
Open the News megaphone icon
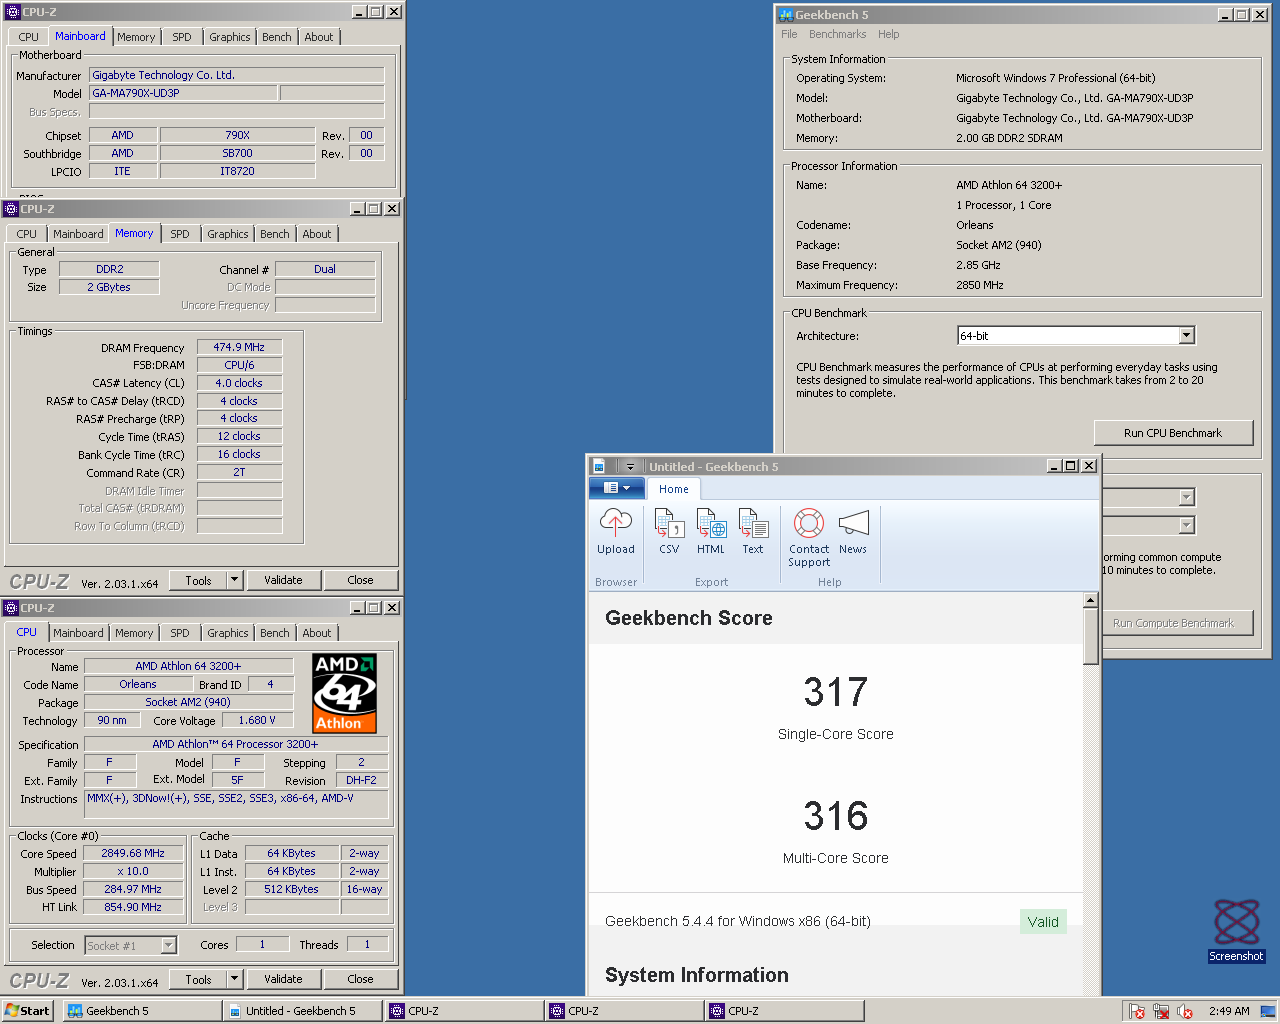point(853,523)
